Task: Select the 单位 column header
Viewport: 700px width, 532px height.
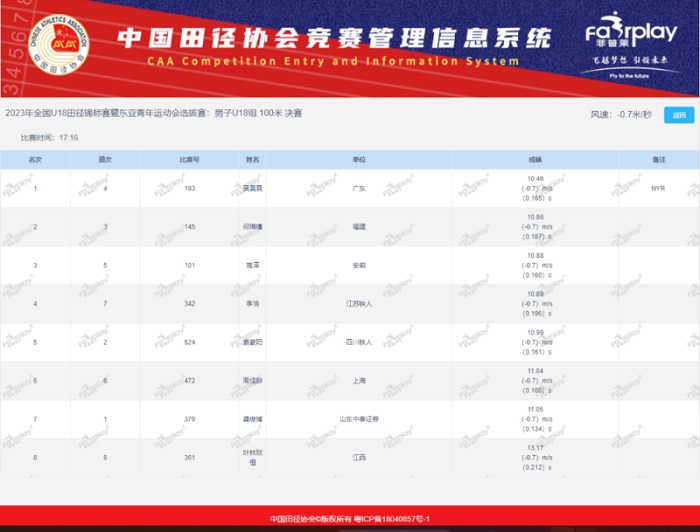Action: (x=359, y=160)
